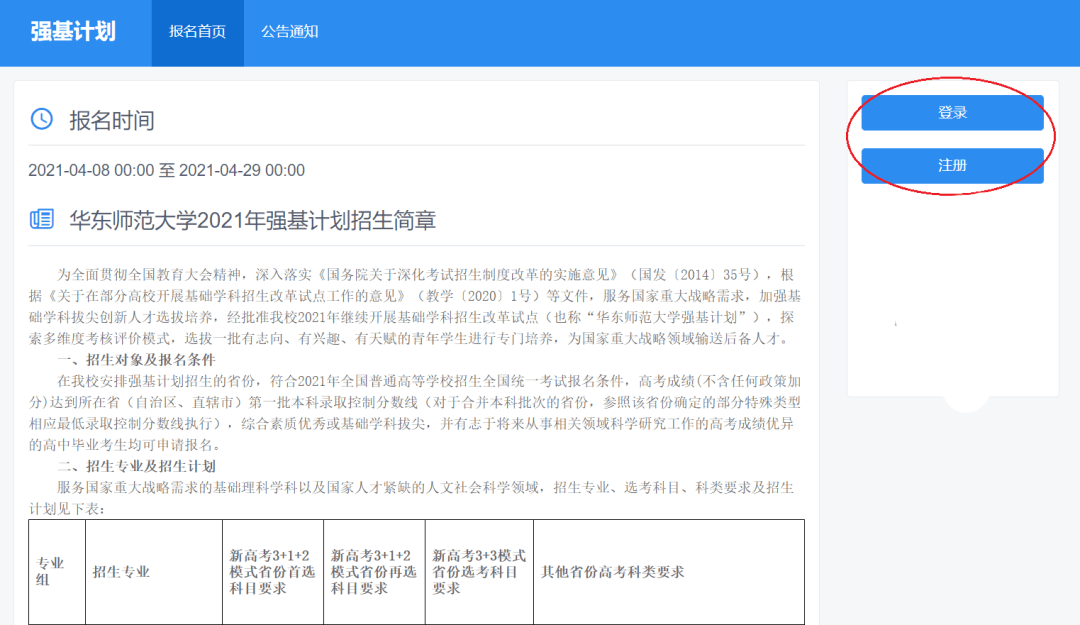Select the 招生专业 table header cell
The width and height of the screenshot is (1080, 625).
point(121,572)
